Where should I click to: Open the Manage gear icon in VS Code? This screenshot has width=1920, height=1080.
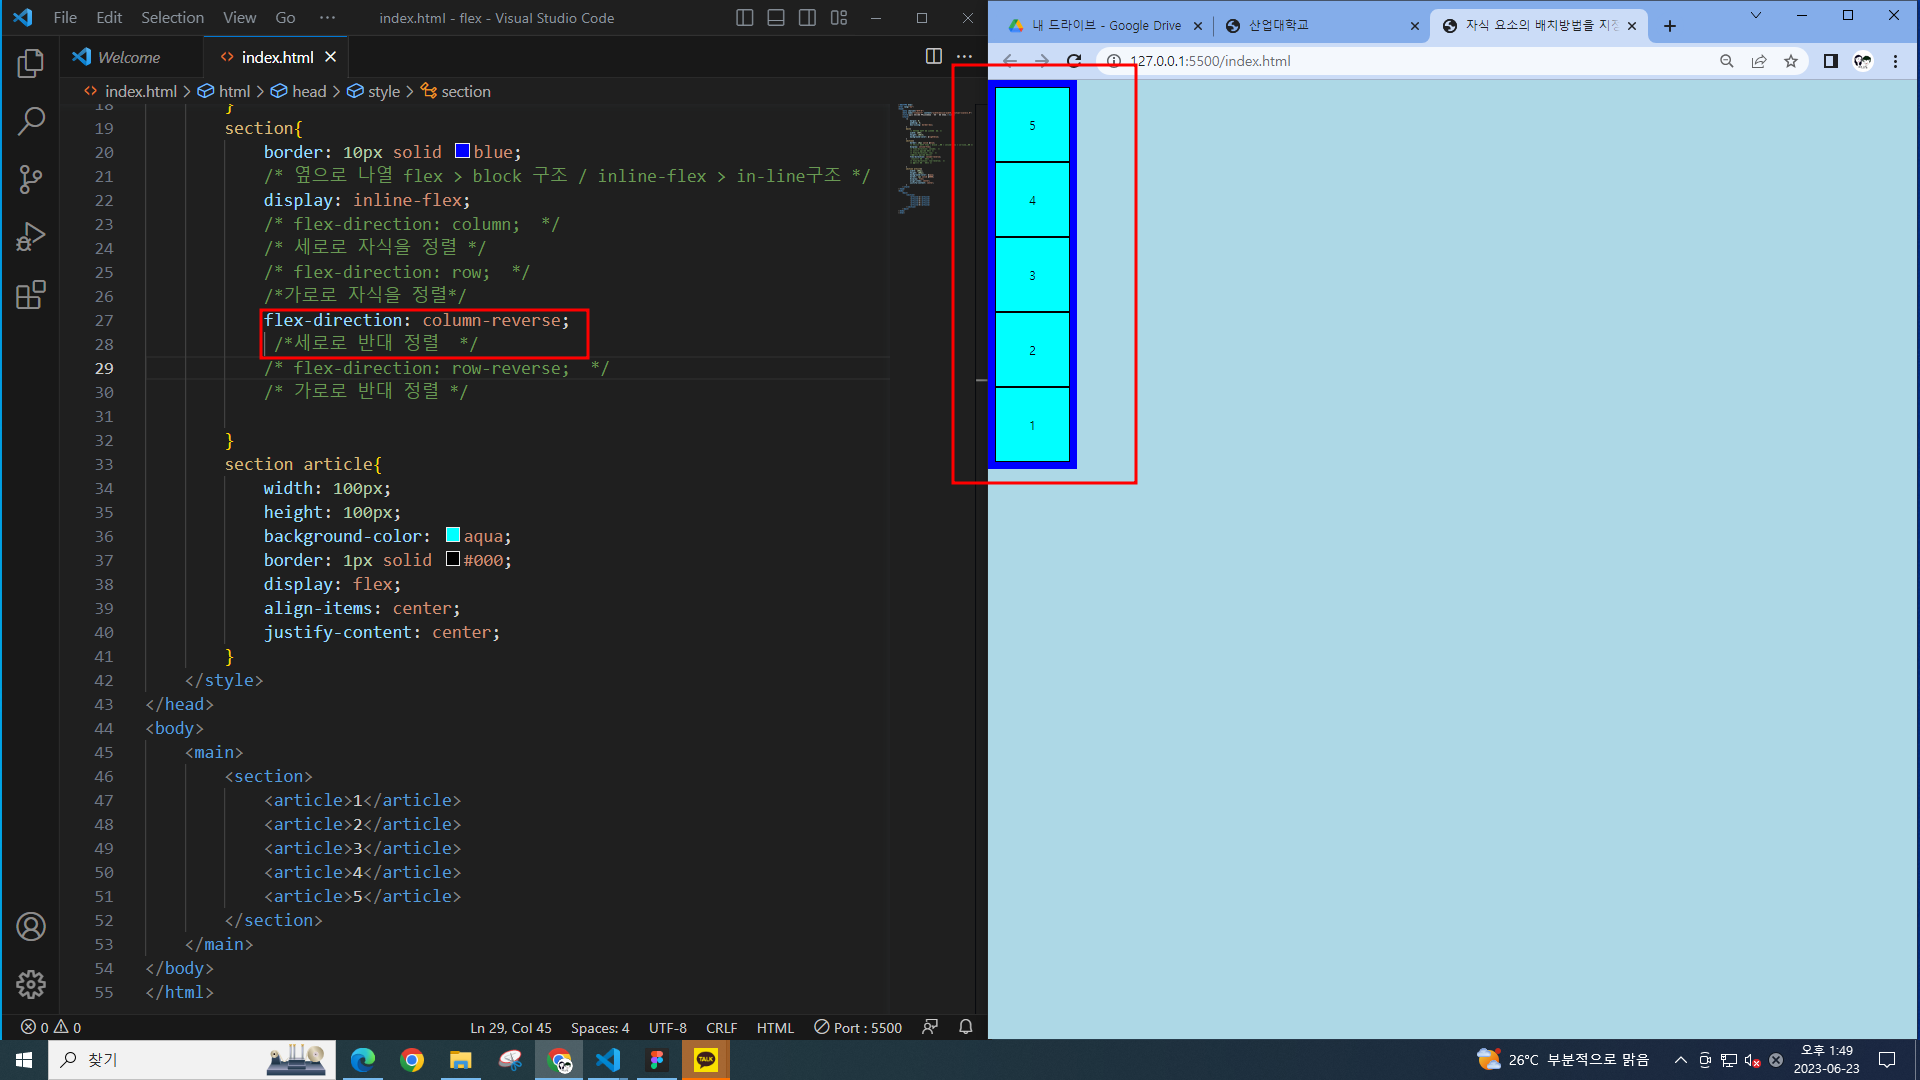(30, 984)
